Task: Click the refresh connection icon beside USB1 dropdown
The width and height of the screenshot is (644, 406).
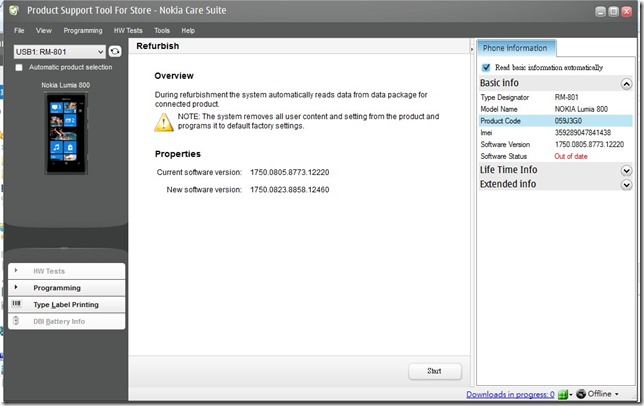Action: tap(115, 51)
